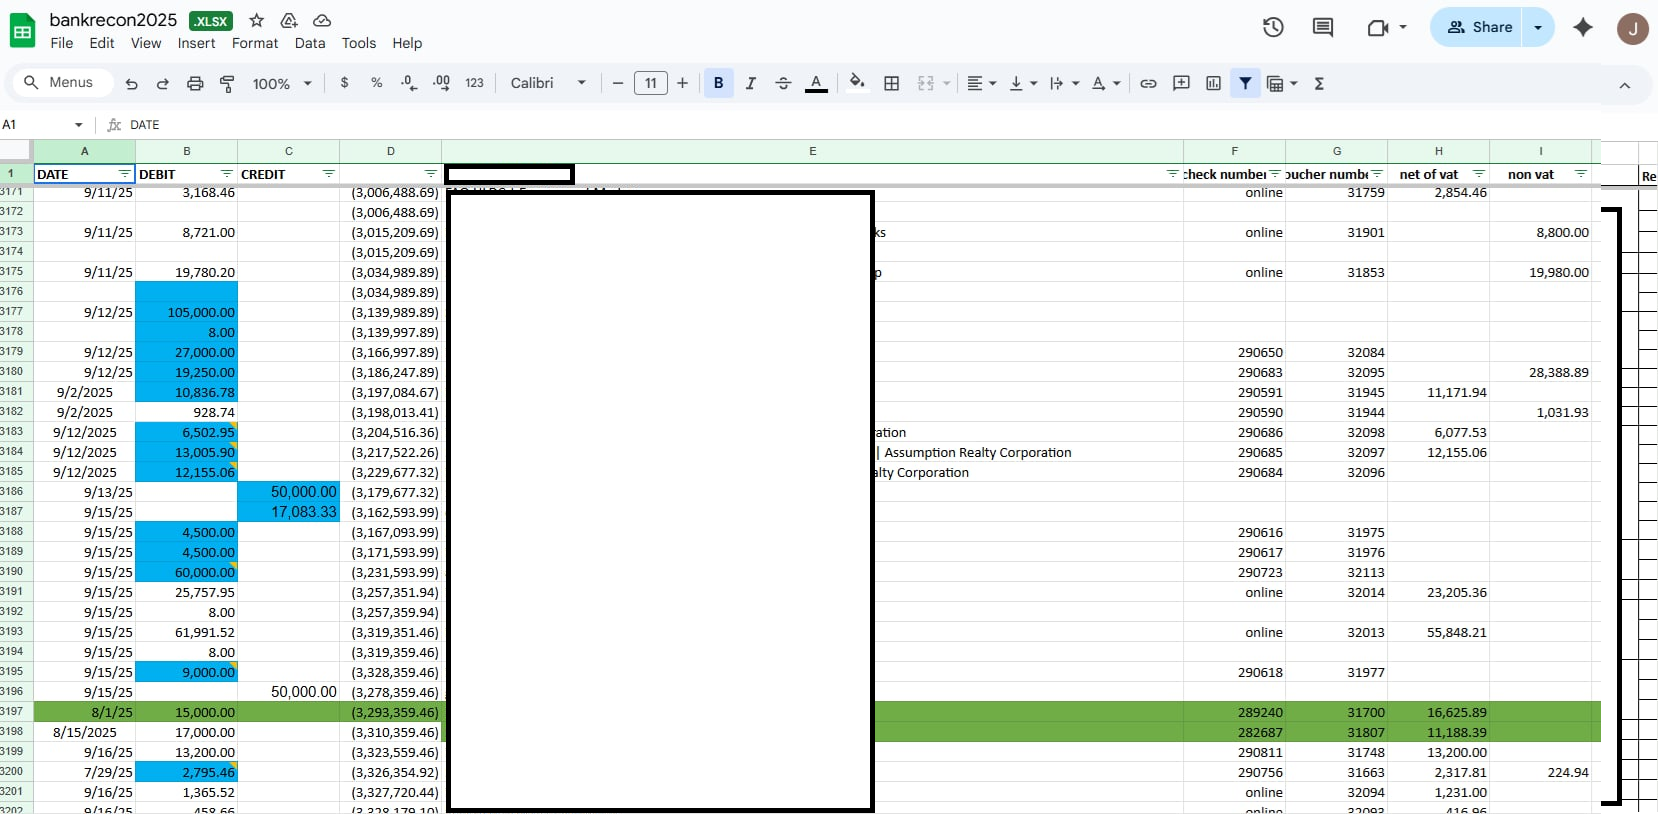
Task: Click the insert link icon
Action: click(x=1148, y=84)
